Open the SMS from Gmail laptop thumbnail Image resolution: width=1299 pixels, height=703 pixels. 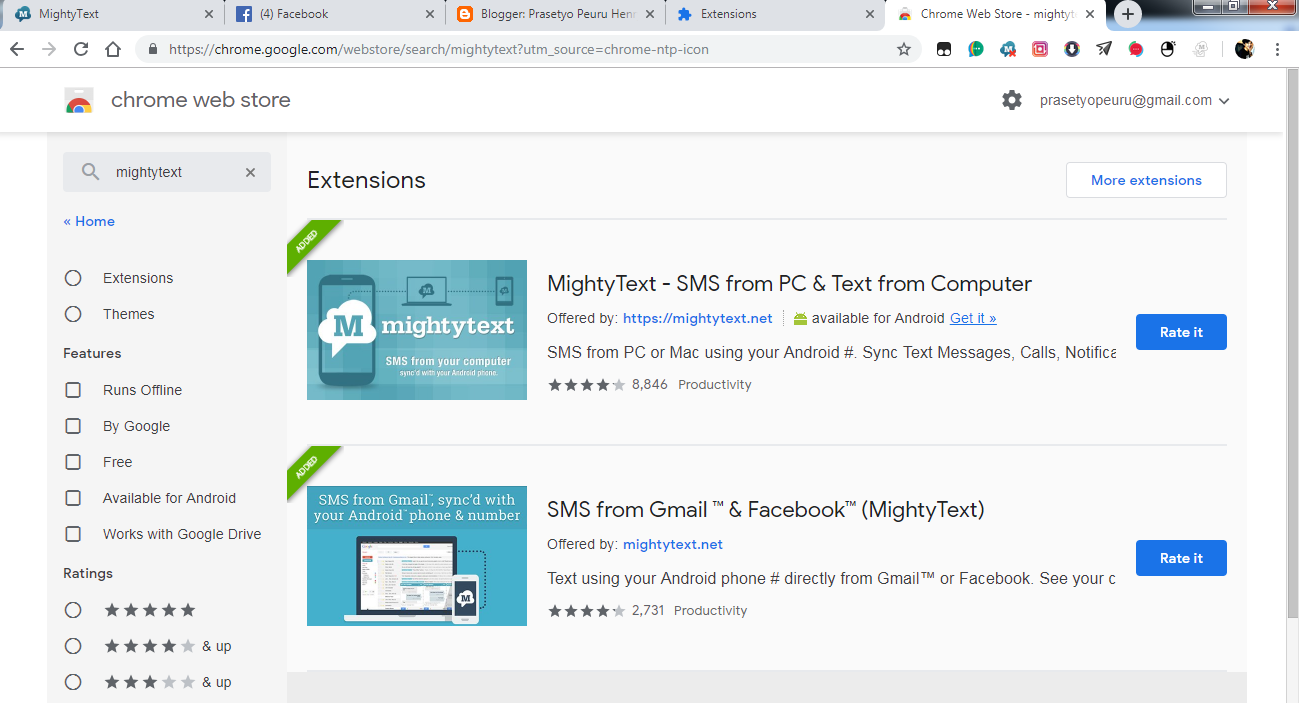click(417, 556)
